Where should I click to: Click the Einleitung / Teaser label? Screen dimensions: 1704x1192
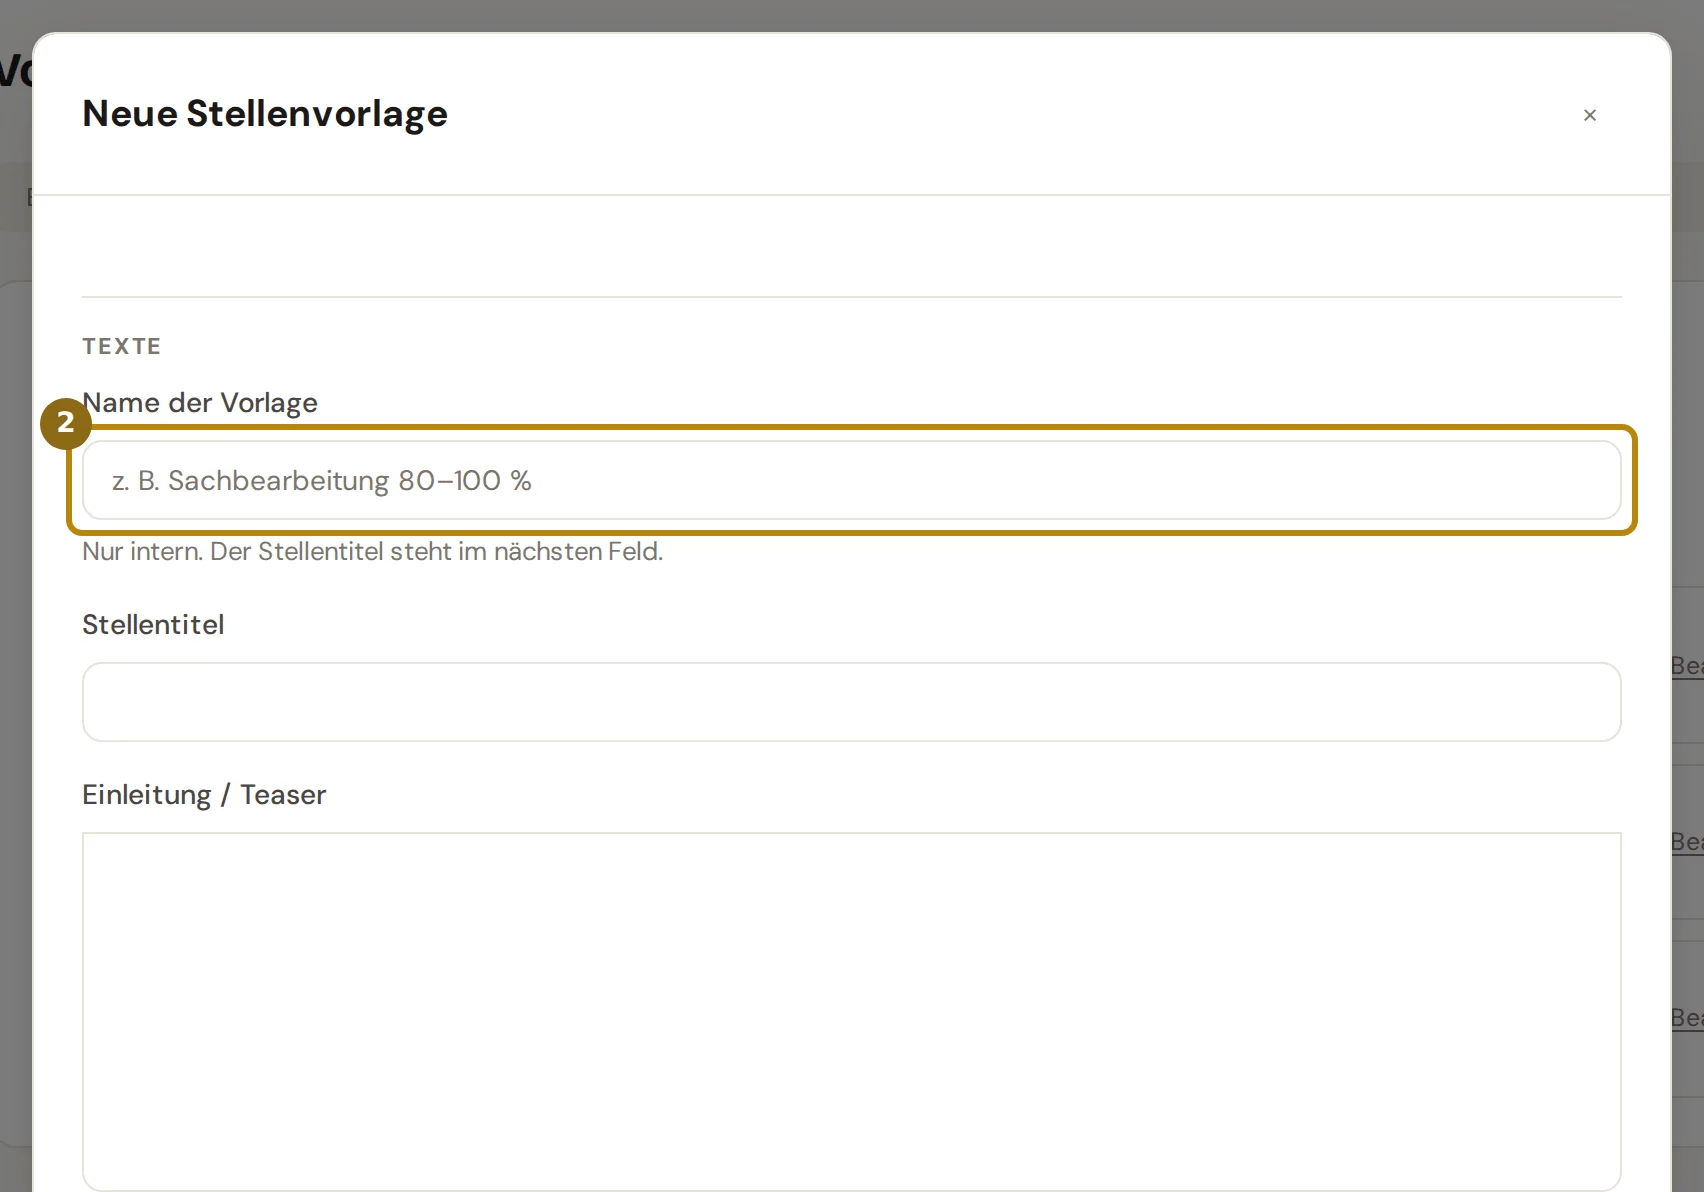[204, 795]
